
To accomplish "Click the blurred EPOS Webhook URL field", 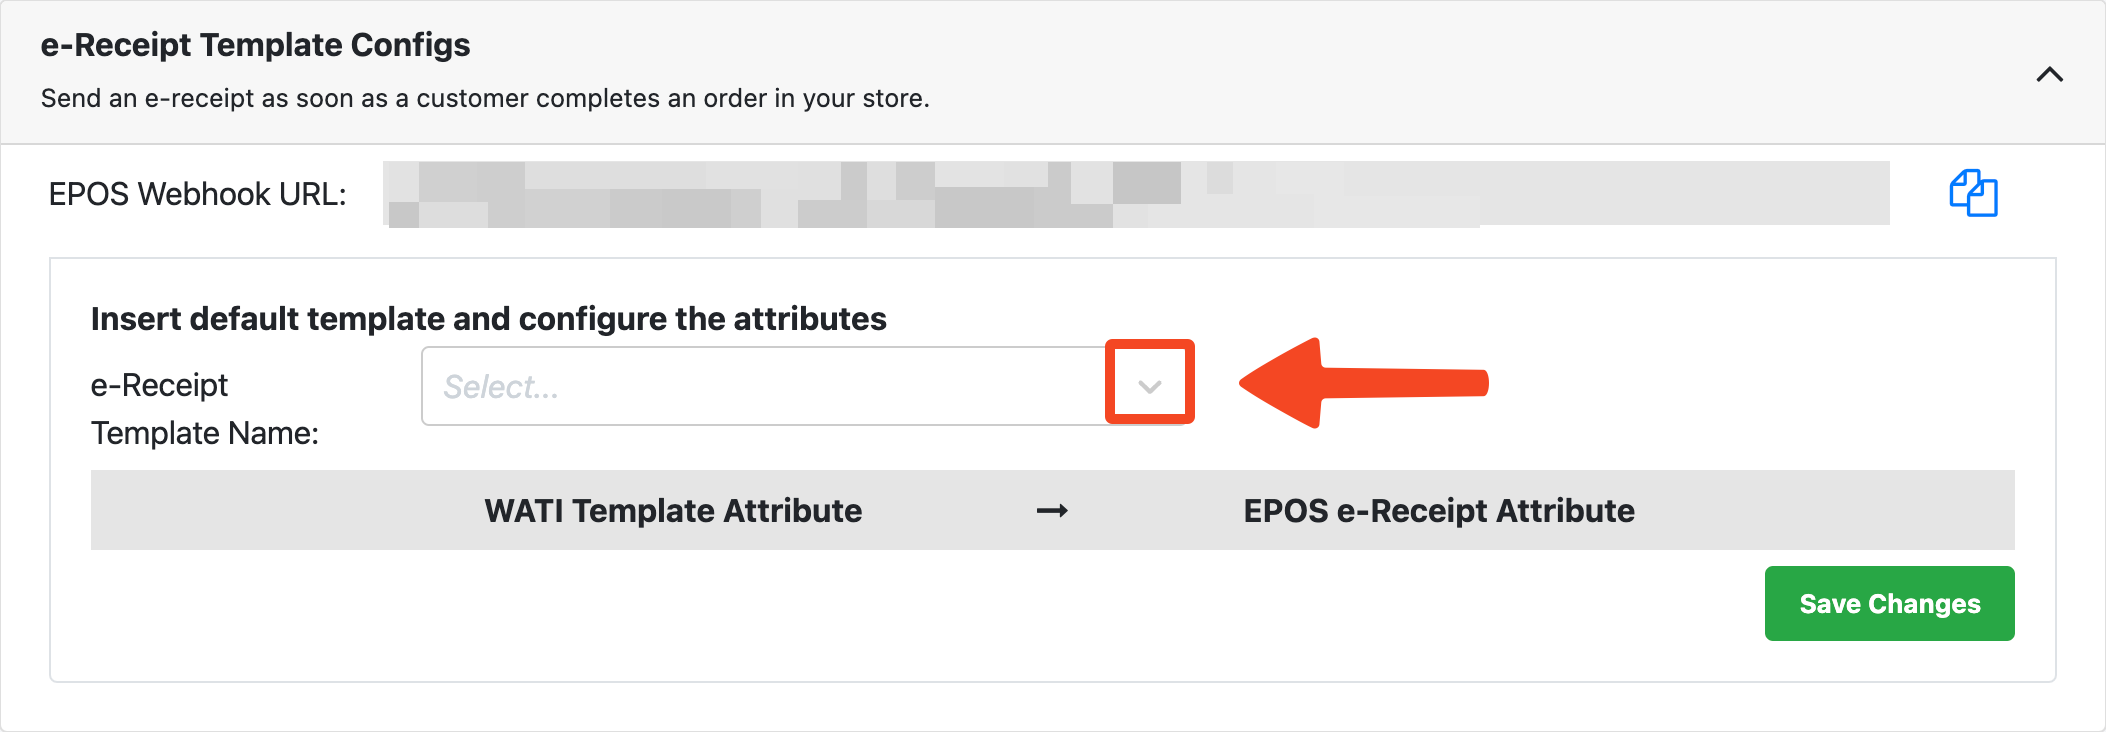I will [1136, 194].
